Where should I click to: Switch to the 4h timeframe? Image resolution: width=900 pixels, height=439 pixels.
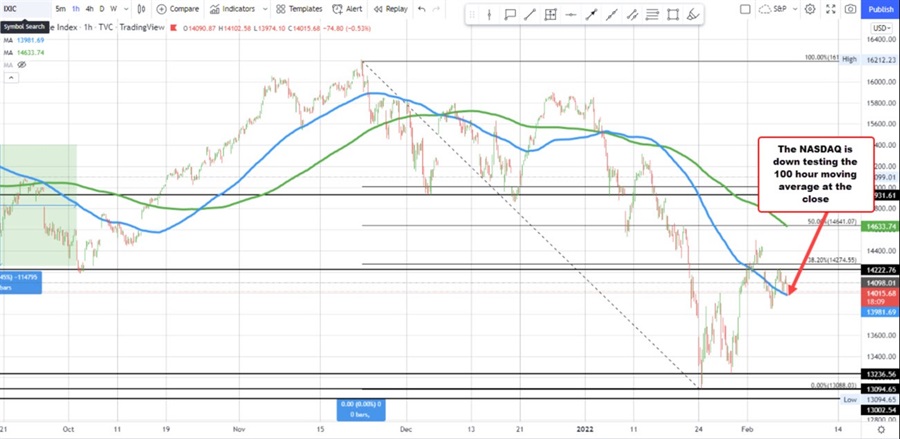(90, 9)
